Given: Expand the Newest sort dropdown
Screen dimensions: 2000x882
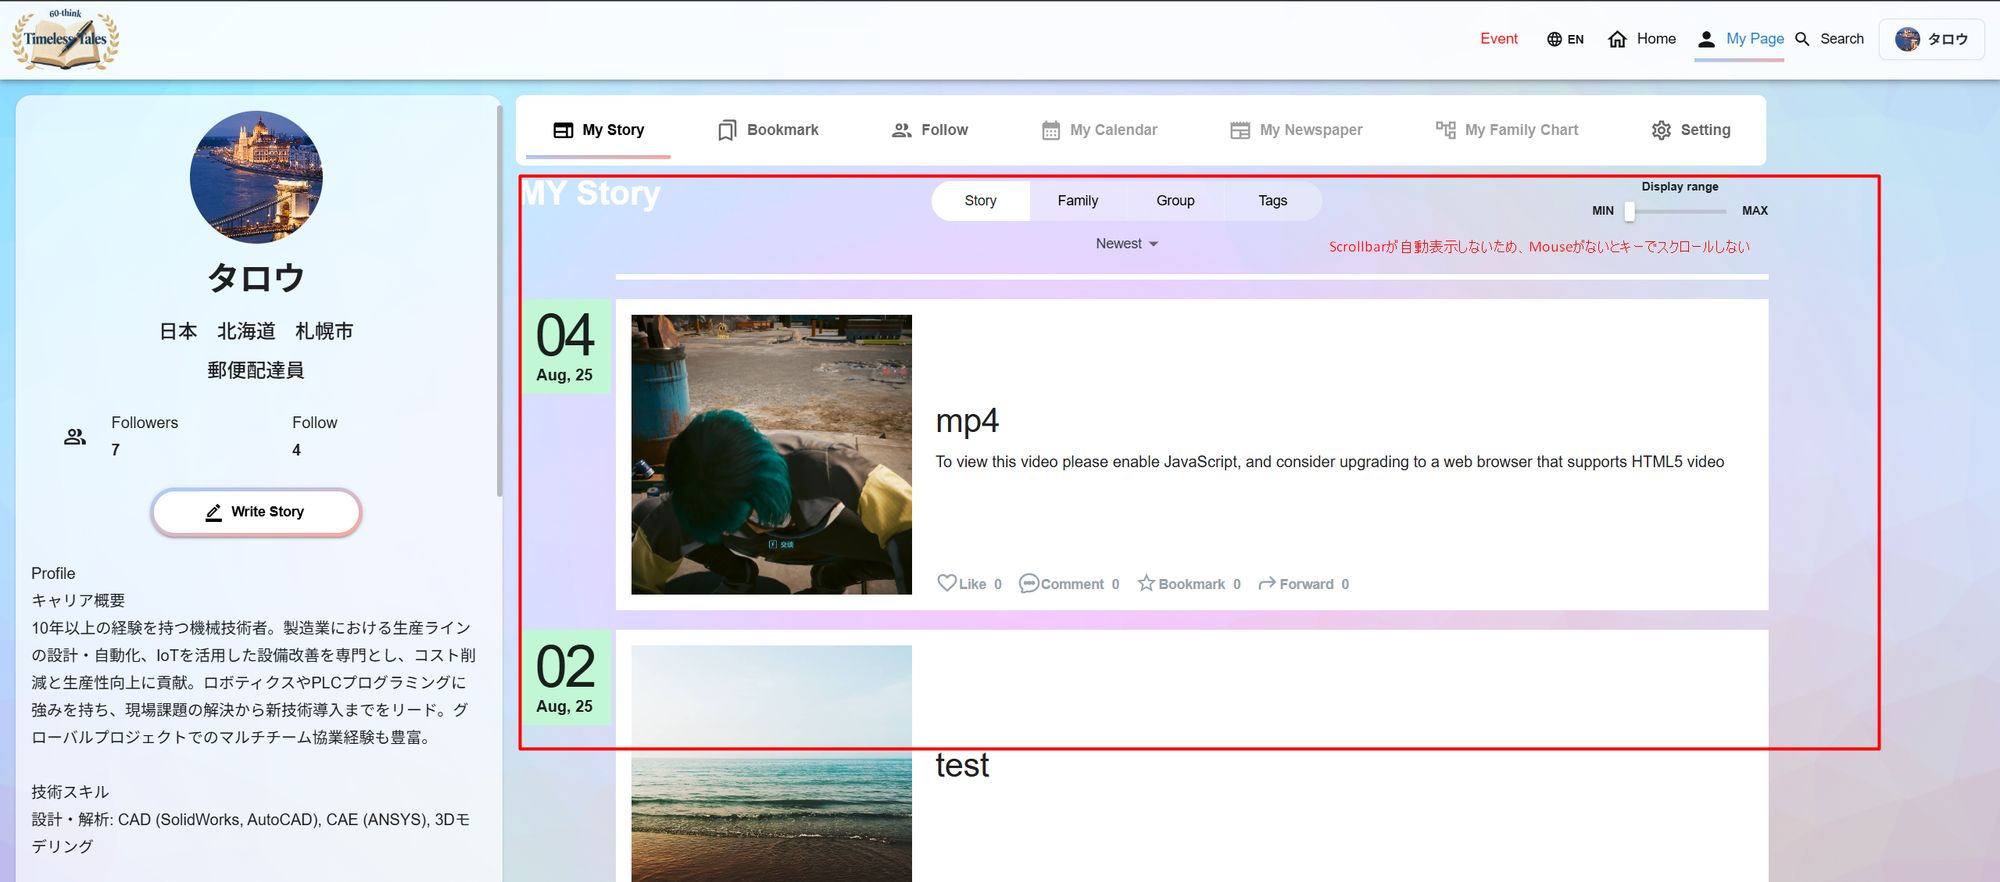Looking at the screenshot, I should (1126, 244).
